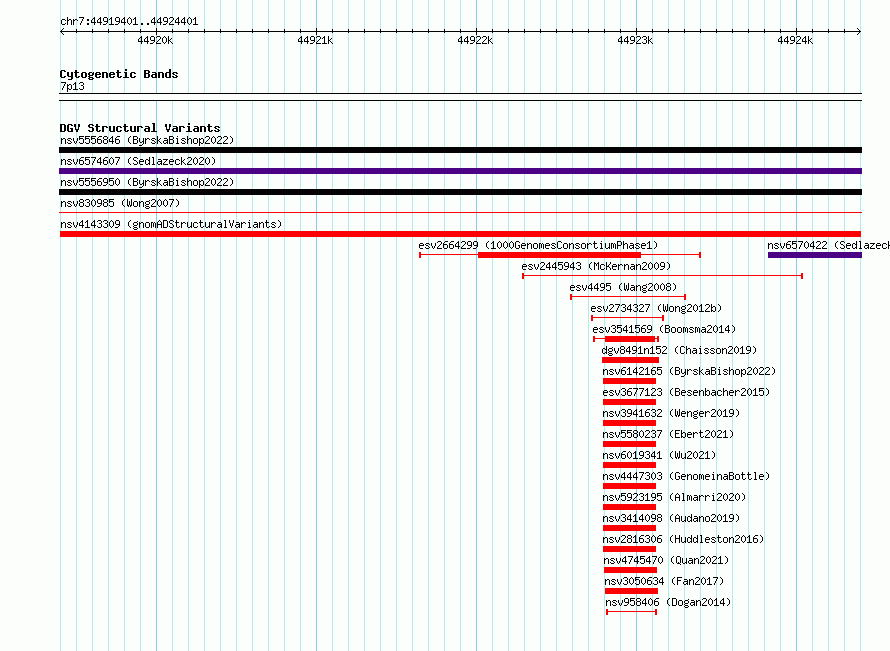The width and height of the screenshot is (890, 651).
Task: Click the red span line under nsv958406
Action: [632, 612]
